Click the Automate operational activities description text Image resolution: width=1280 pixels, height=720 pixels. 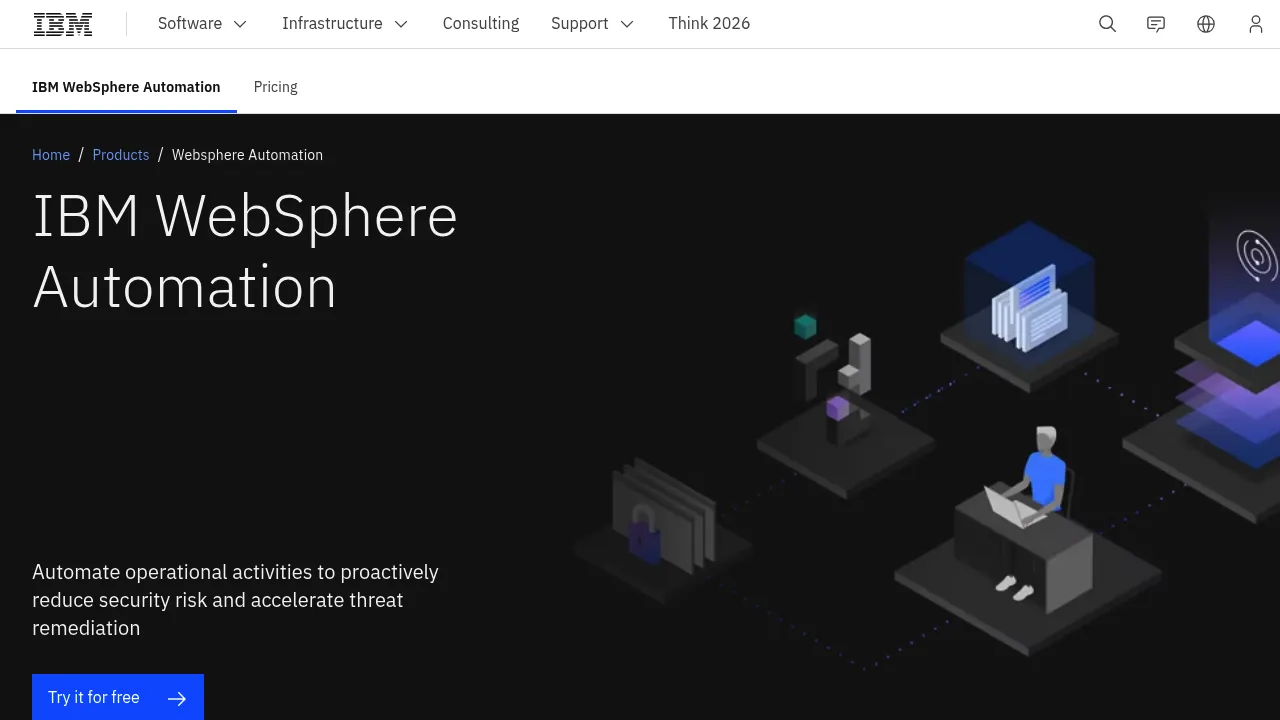[236, 600]
